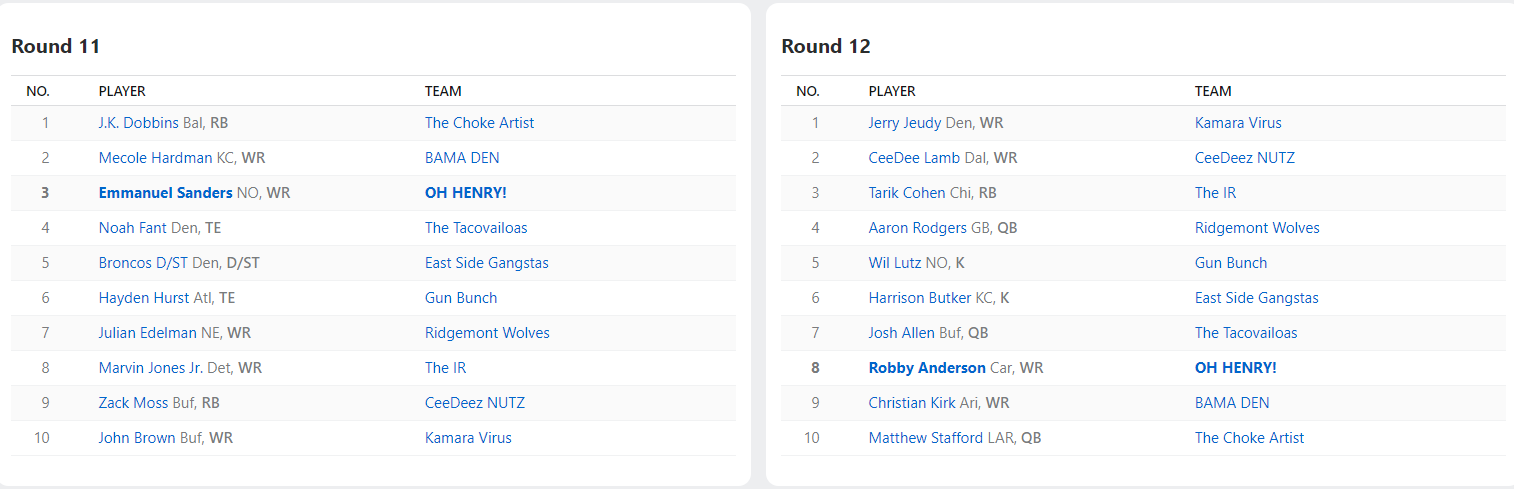The image size is (1514, 489).
Task: Click Robby Anderson player name
Action: 927,368
